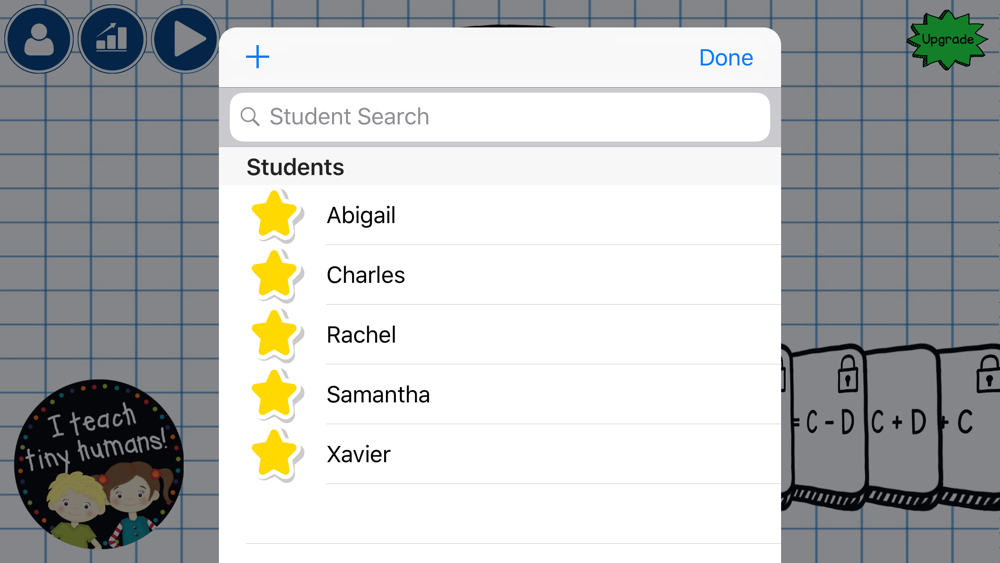Tap the star beside Charles
The image size is (1000, 563).
[x=276, y=275]
